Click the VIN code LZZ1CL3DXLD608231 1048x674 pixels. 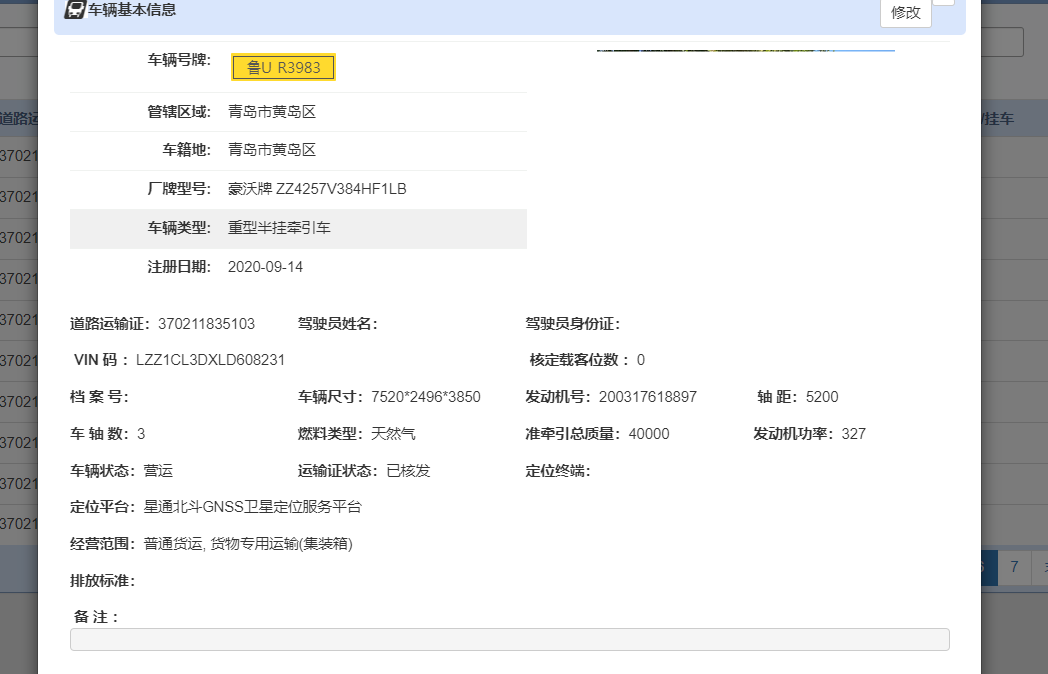pyautogui.click(x=211, y=360)
